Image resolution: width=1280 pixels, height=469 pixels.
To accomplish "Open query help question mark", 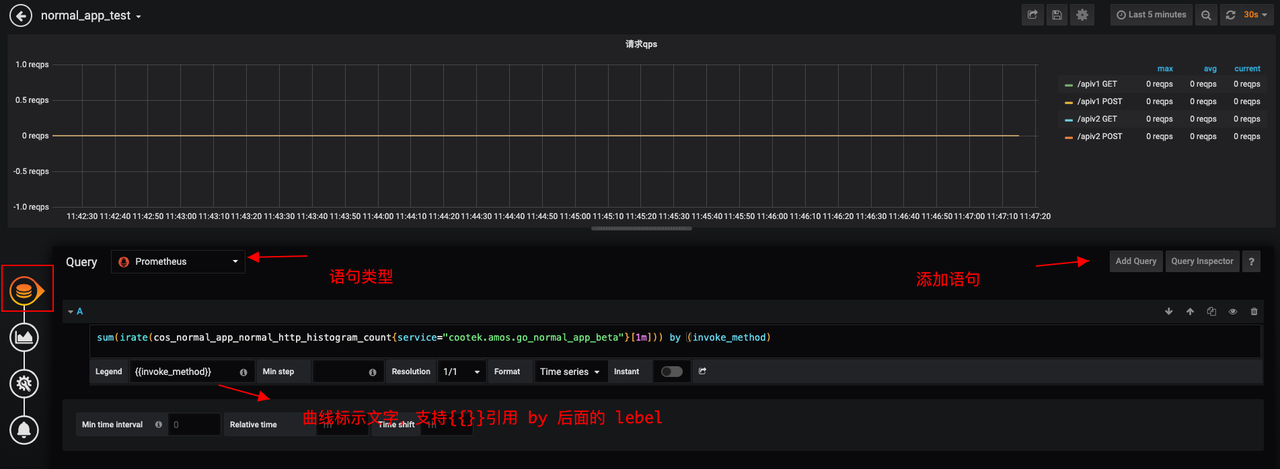I will [x=1251, y=261].
